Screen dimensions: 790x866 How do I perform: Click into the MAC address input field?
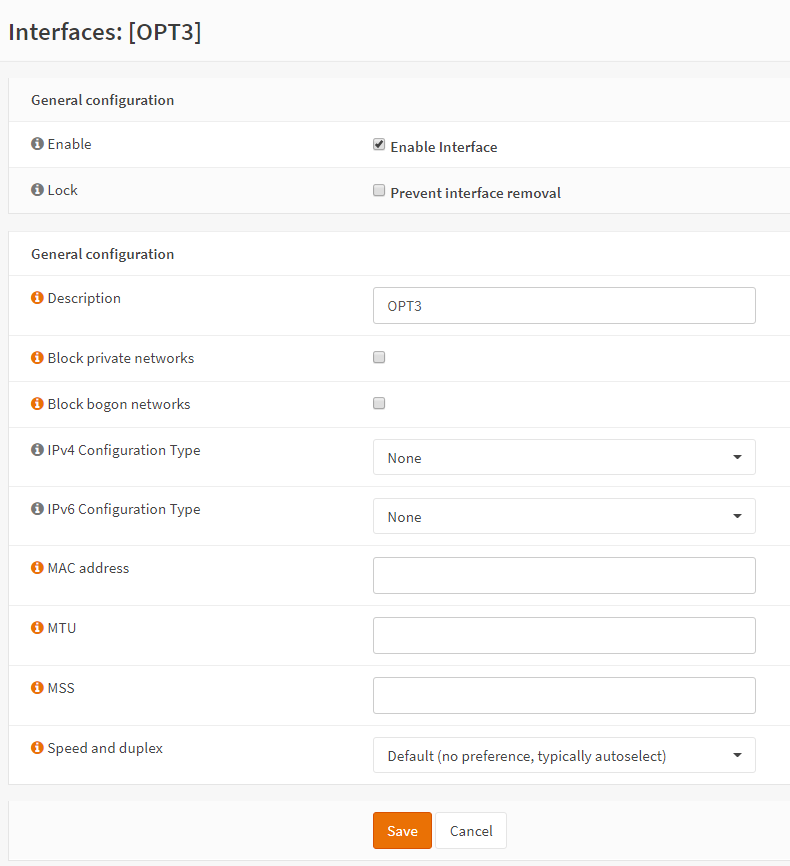pyautogui.click(x=564, y=576)
